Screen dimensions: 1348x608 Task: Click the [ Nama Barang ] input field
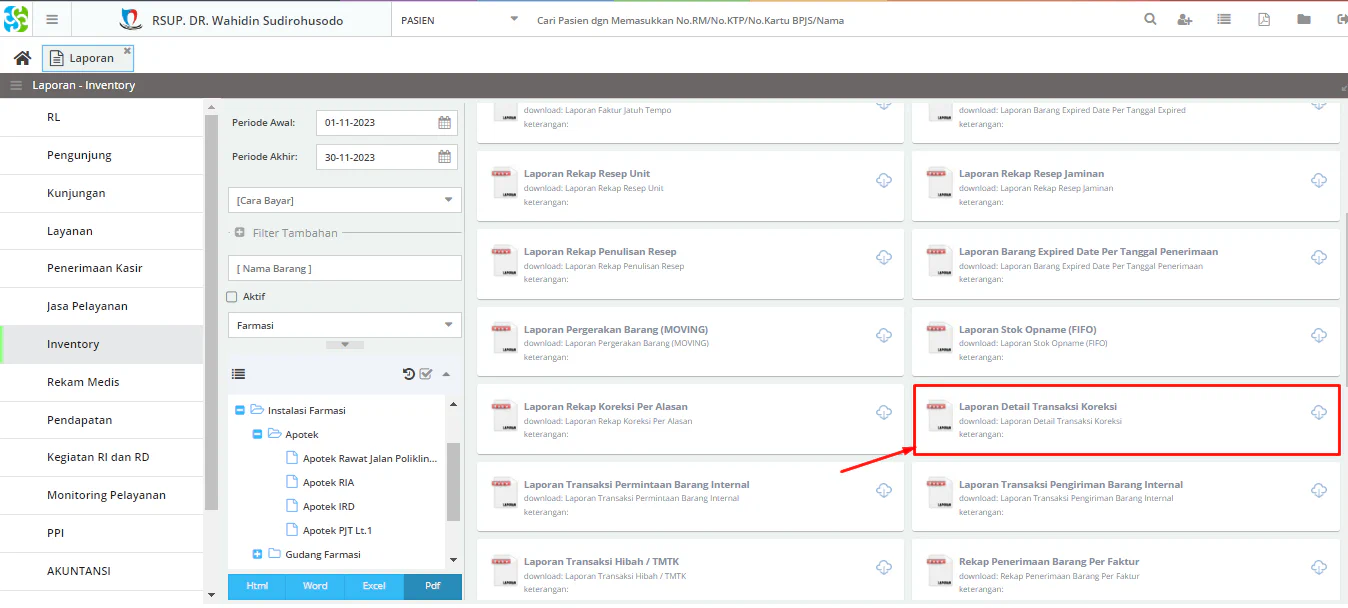345,268
